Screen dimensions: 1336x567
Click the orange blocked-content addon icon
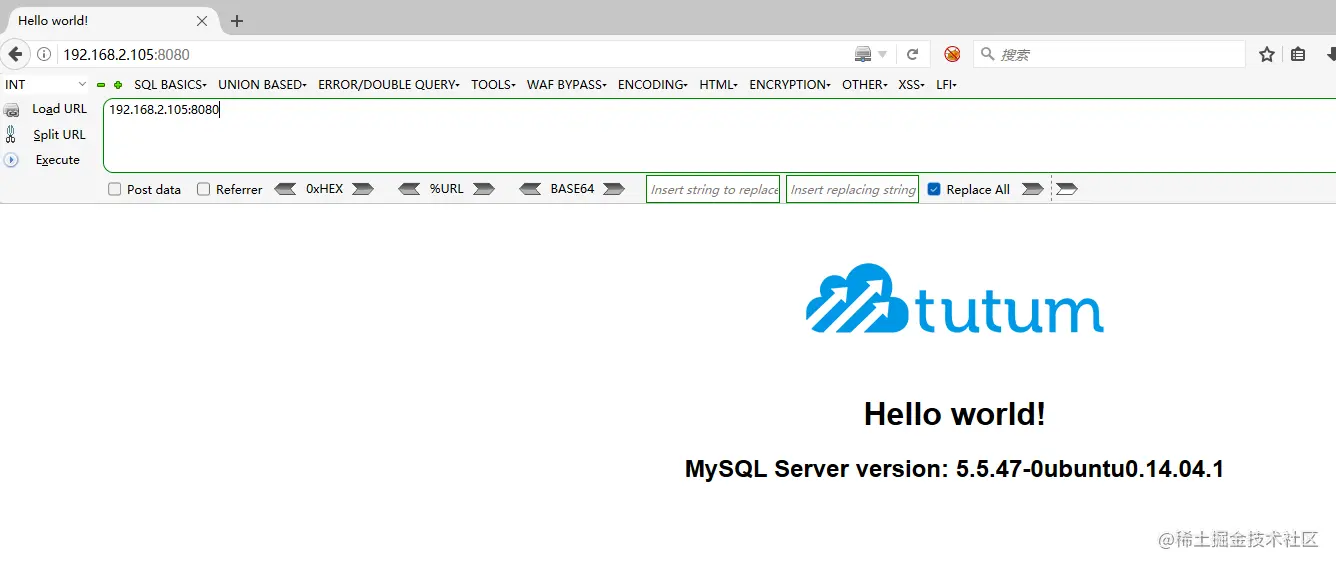[952, 54]
